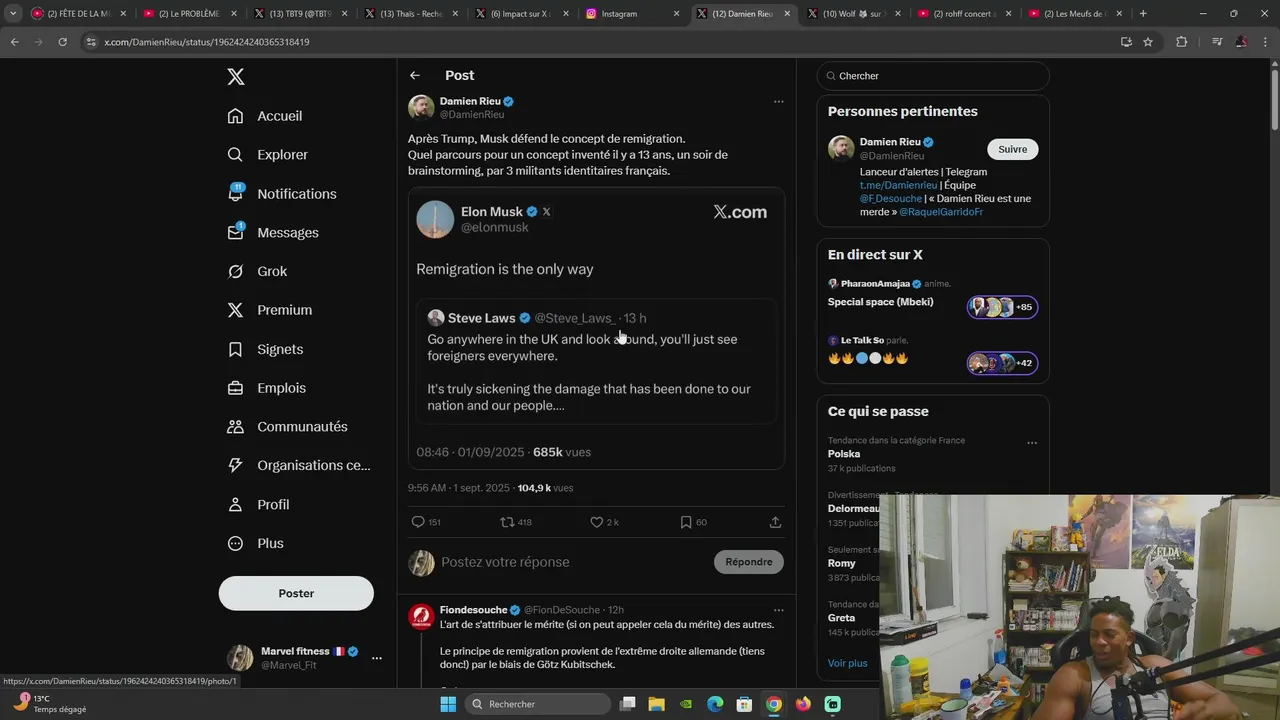Image resolution: width=1280 pixels, height=720 pixels.
Task: Open Organisations certifiées in sidebar
Action: 299,465
